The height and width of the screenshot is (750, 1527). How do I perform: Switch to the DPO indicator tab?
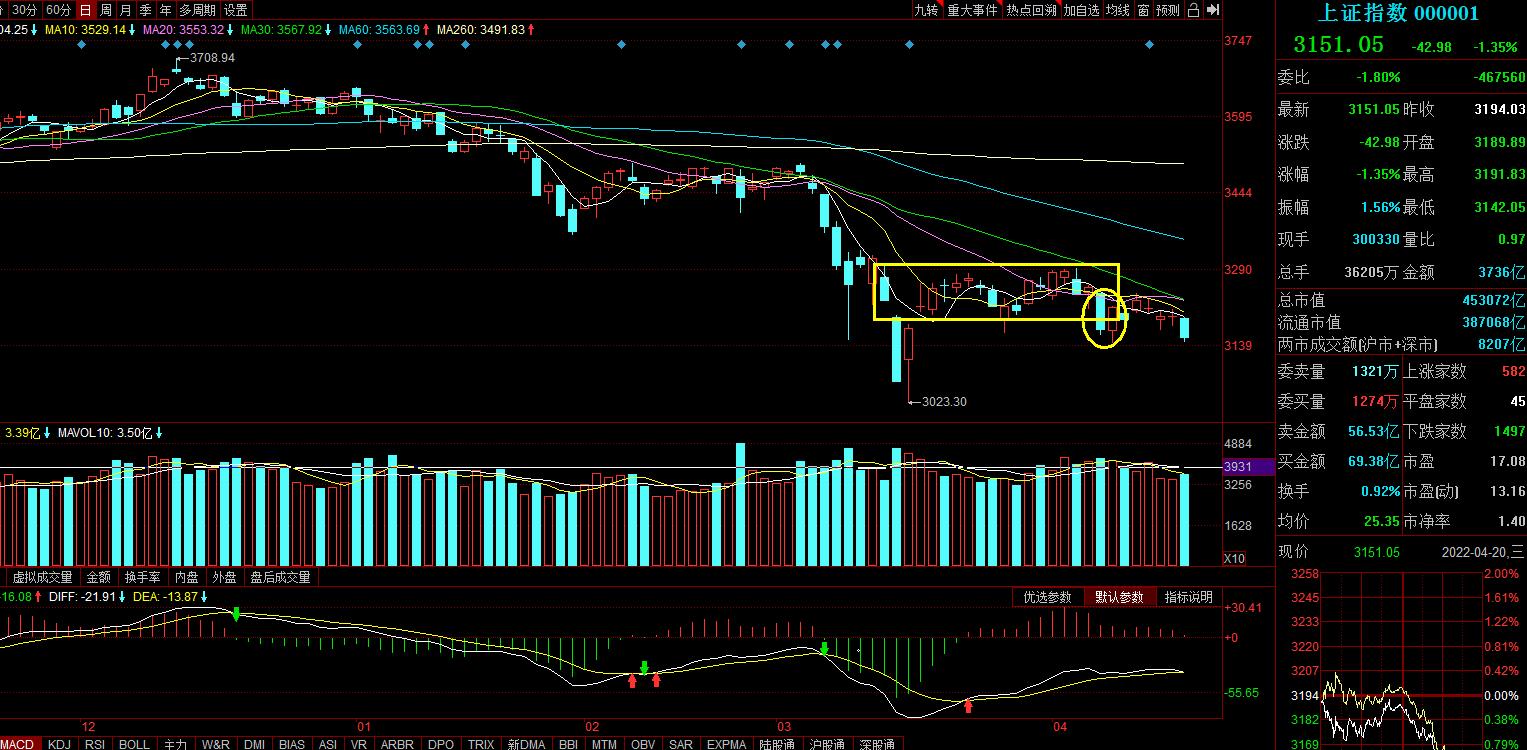441,744
